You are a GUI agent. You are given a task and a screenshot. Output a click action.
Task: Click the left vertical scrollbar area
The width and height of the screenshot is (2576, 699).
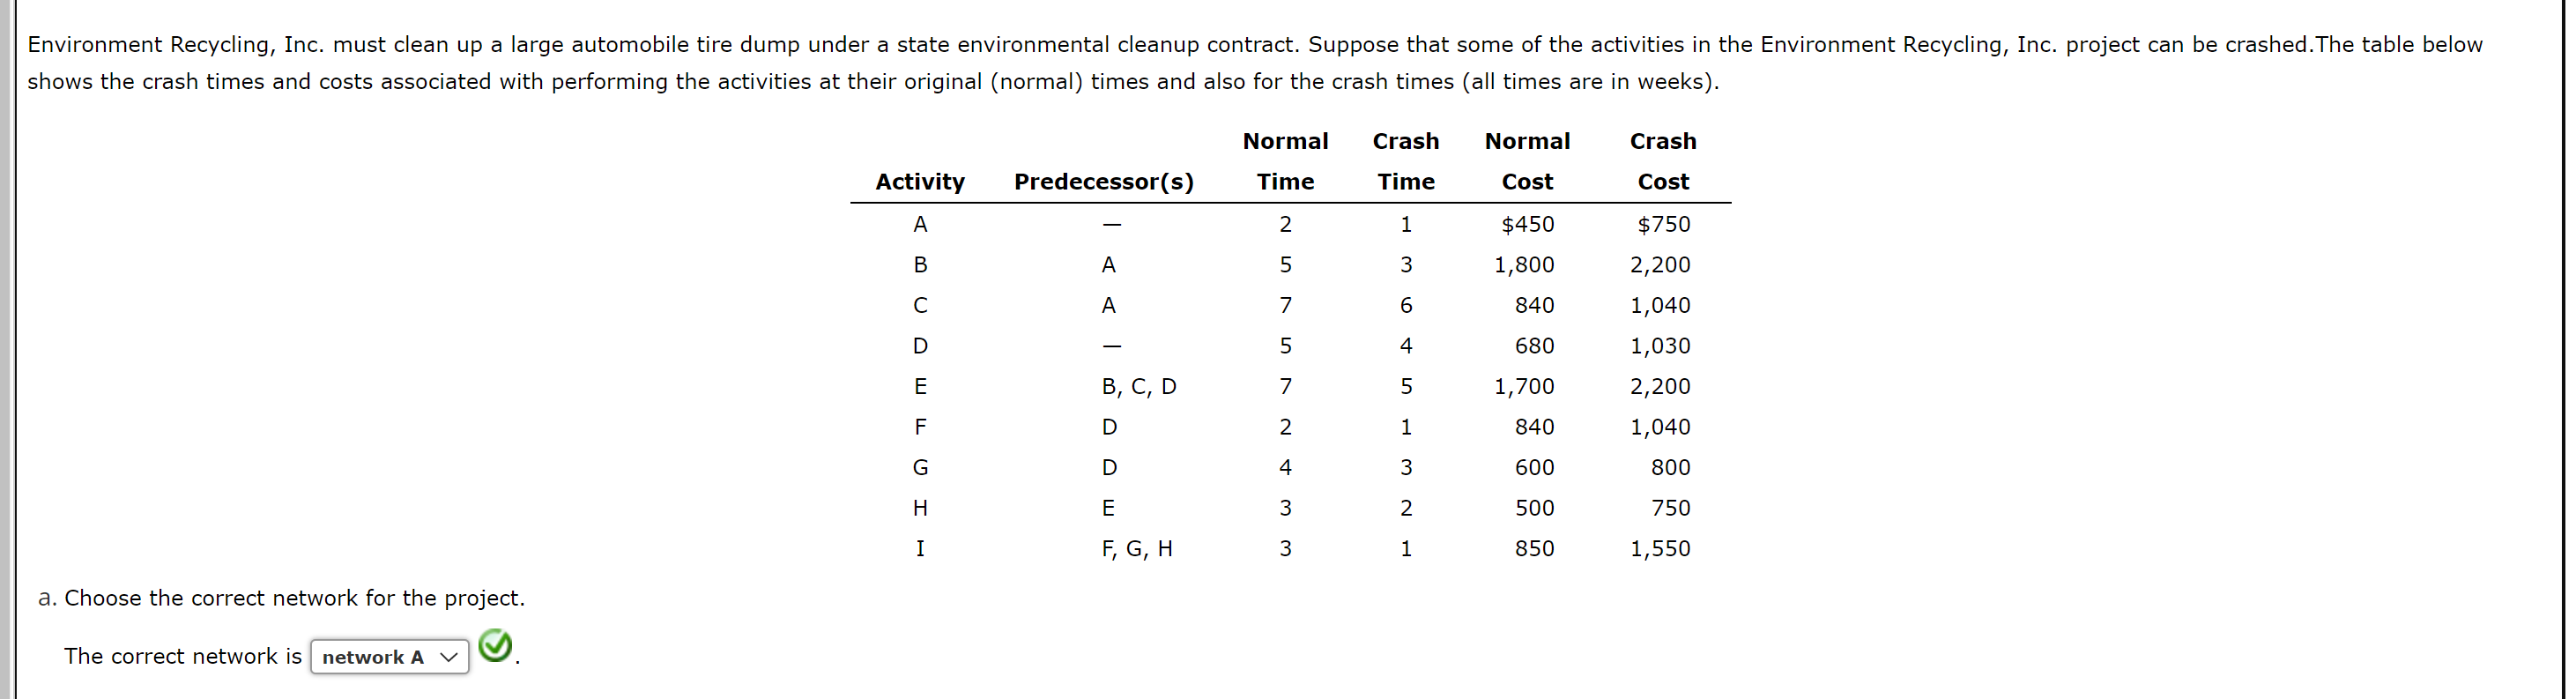8,350
